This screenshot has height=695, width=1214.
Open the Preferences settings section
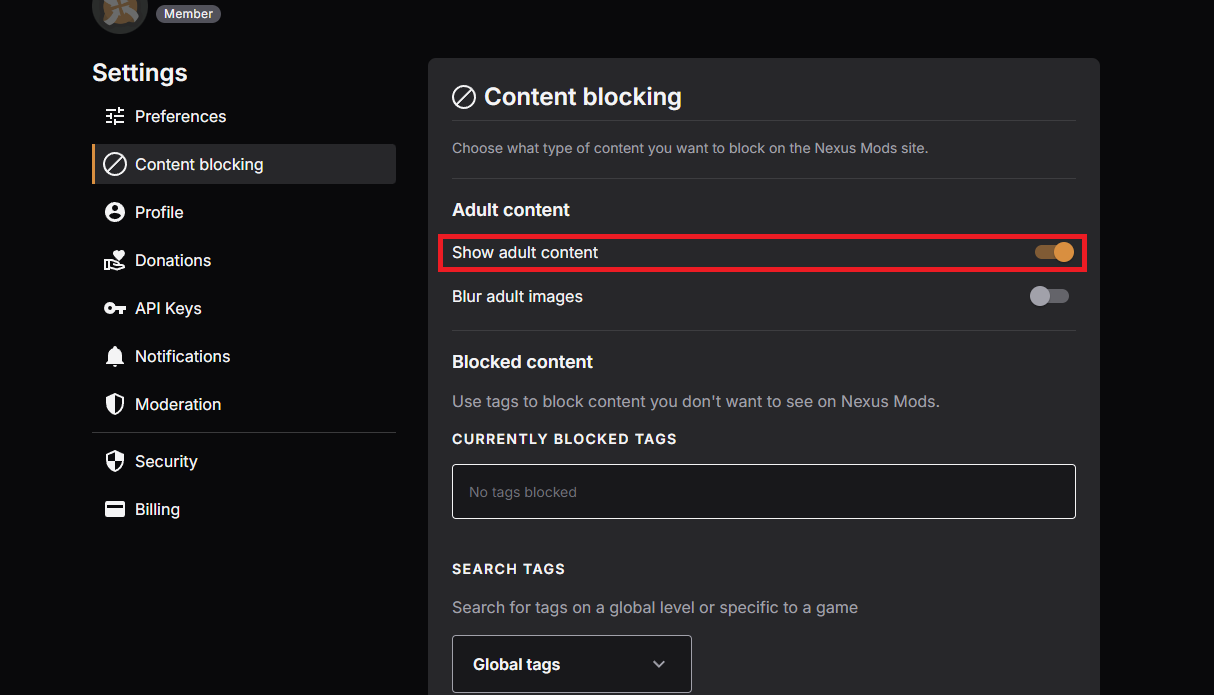[180, 116]
